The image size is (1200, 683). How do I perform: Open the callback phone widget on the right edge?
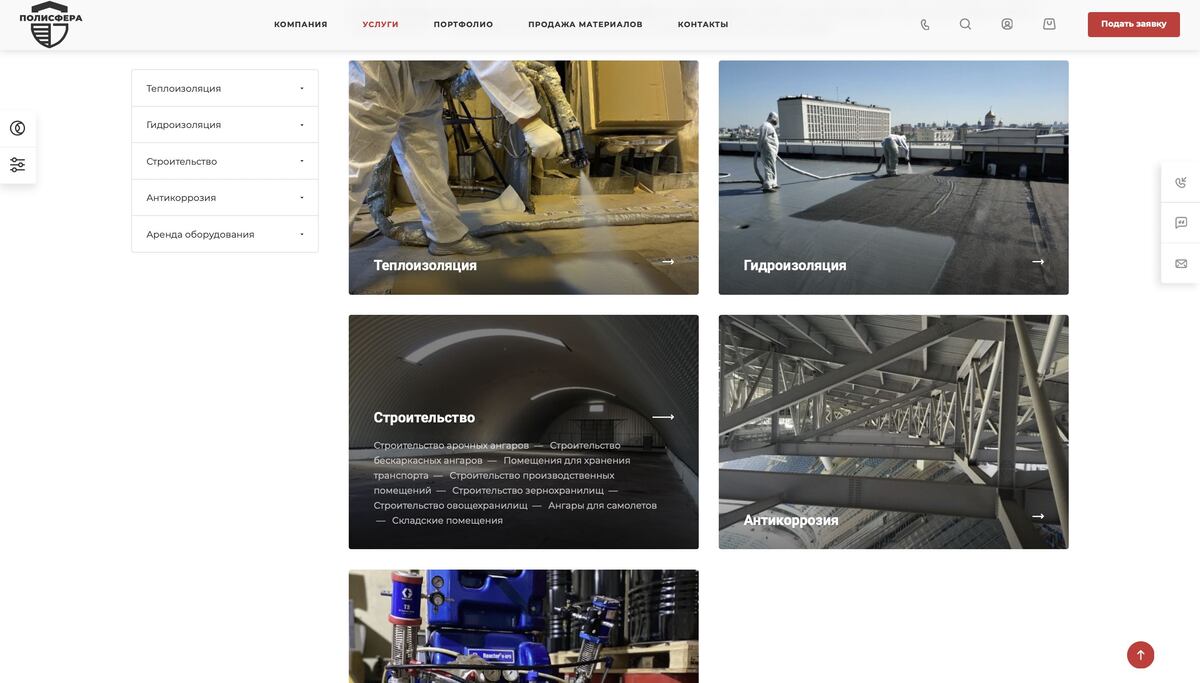tap(1181, 182)
